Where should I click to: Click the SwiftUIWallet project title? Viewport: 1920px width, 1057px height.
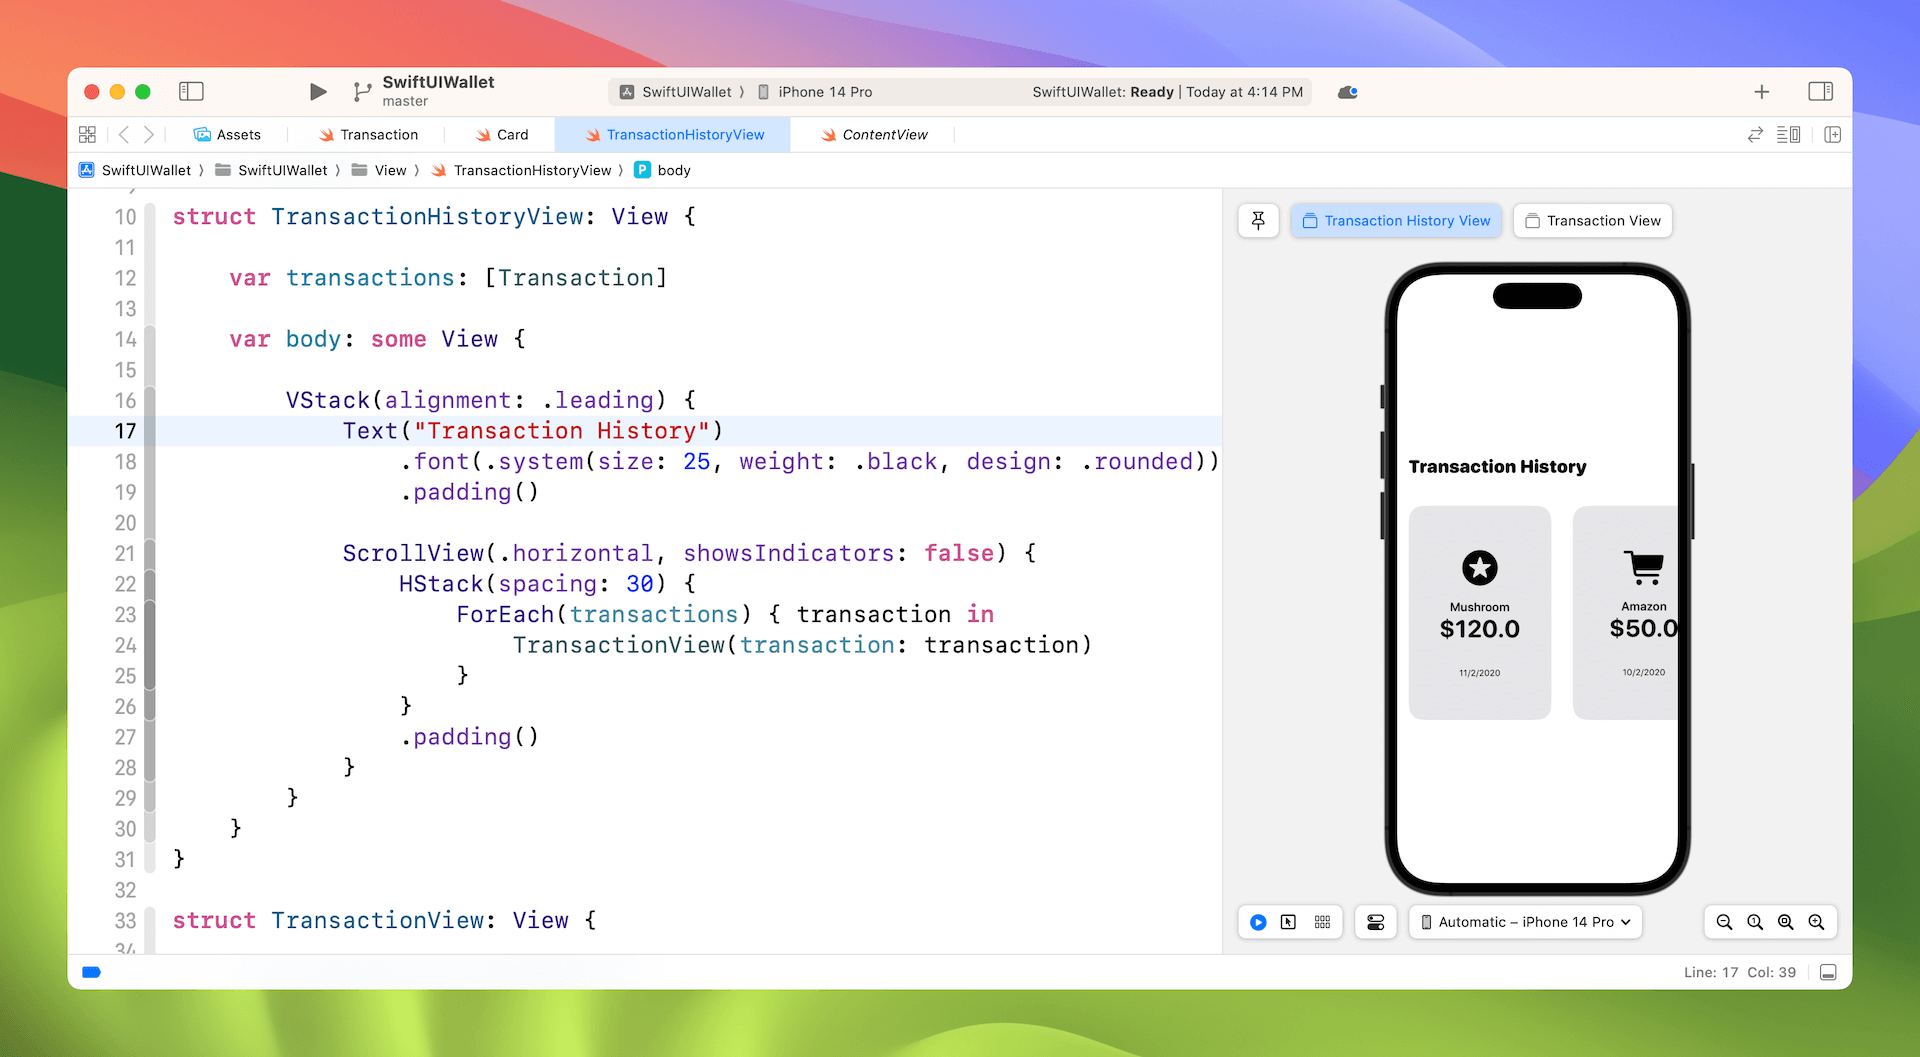pos(438,82)
